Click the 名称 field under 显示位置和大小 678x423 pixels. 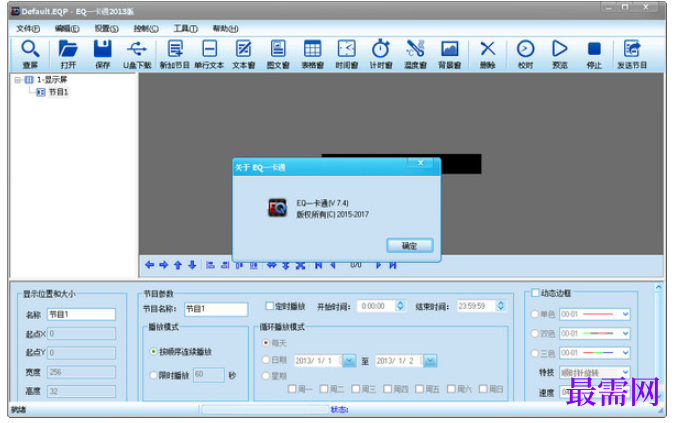point(81,314)
